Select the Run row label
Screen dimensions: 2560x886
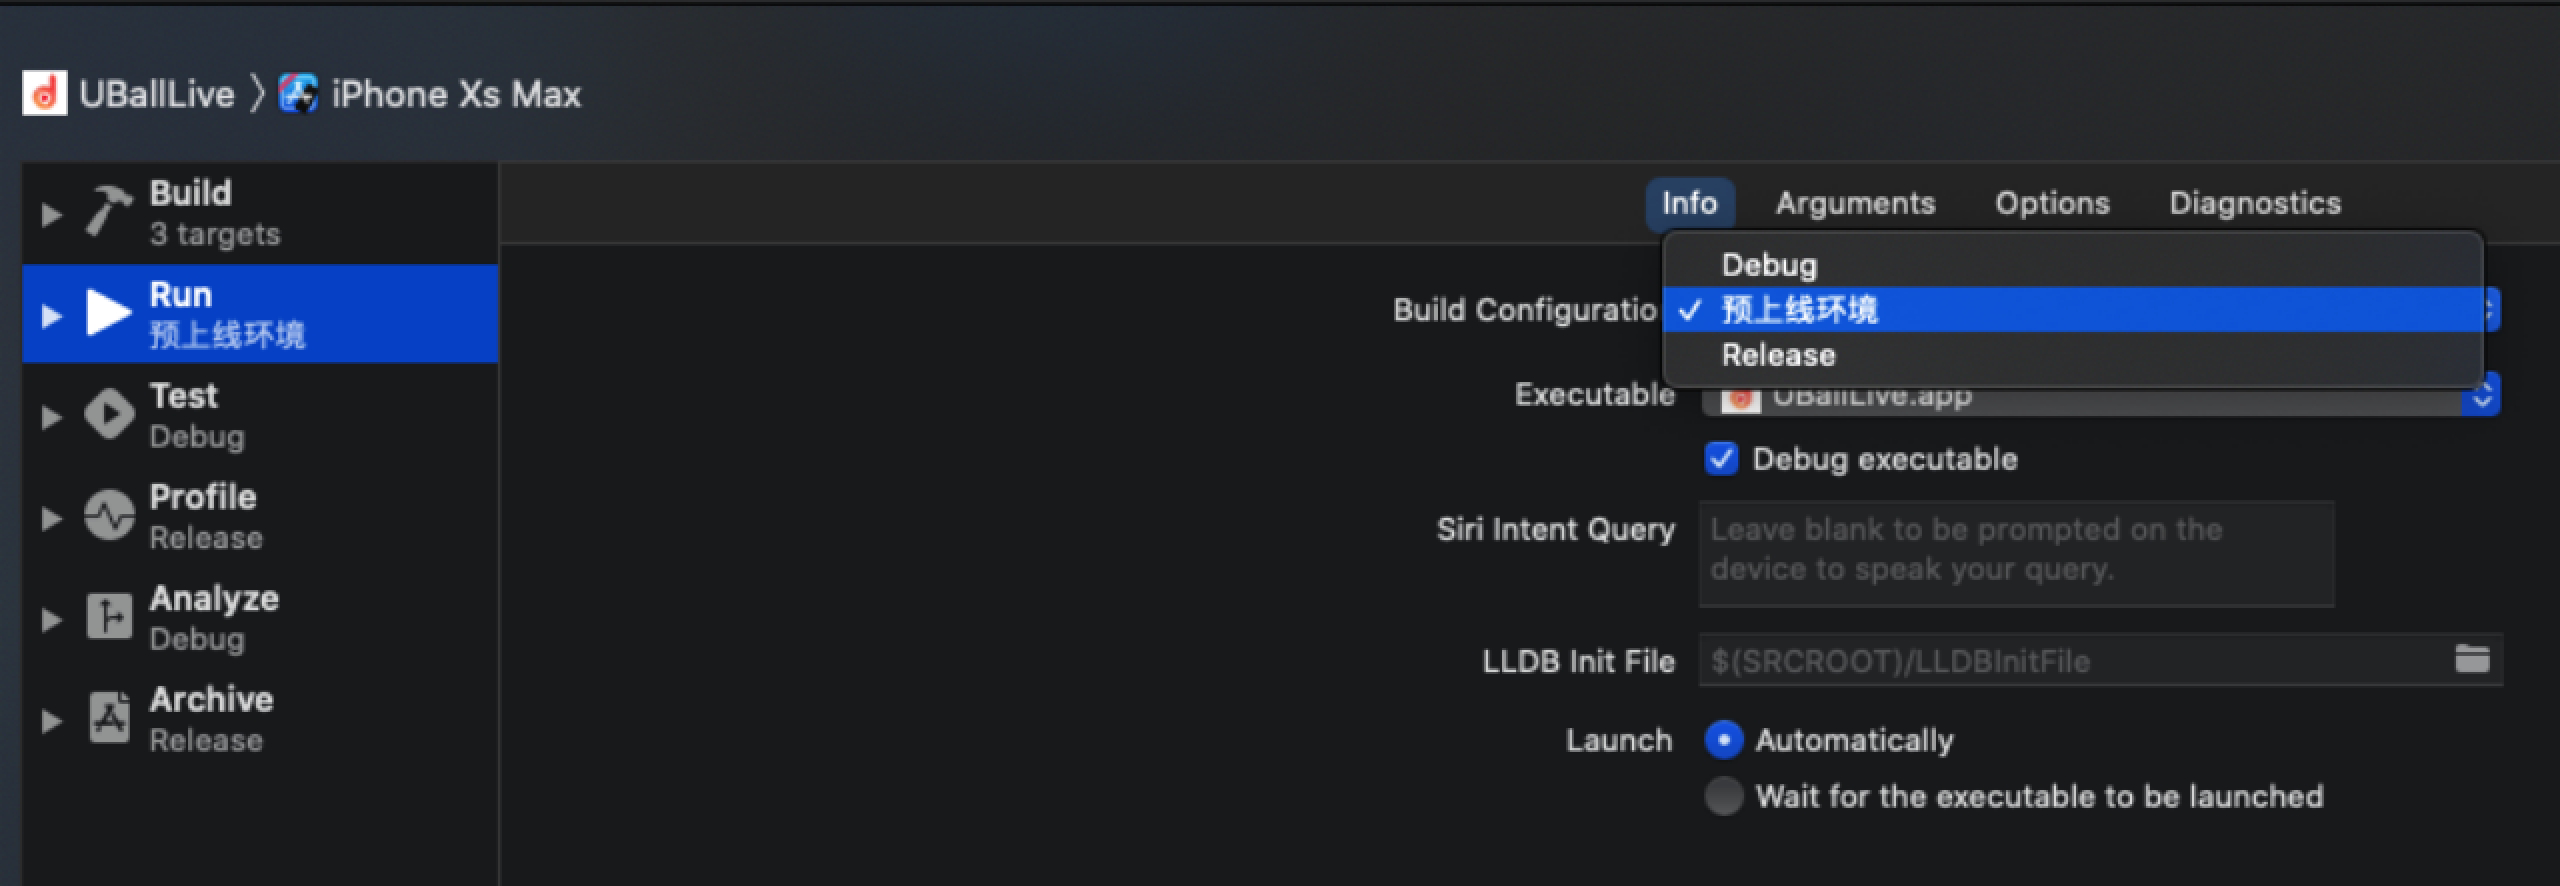[x=181, y=294]
